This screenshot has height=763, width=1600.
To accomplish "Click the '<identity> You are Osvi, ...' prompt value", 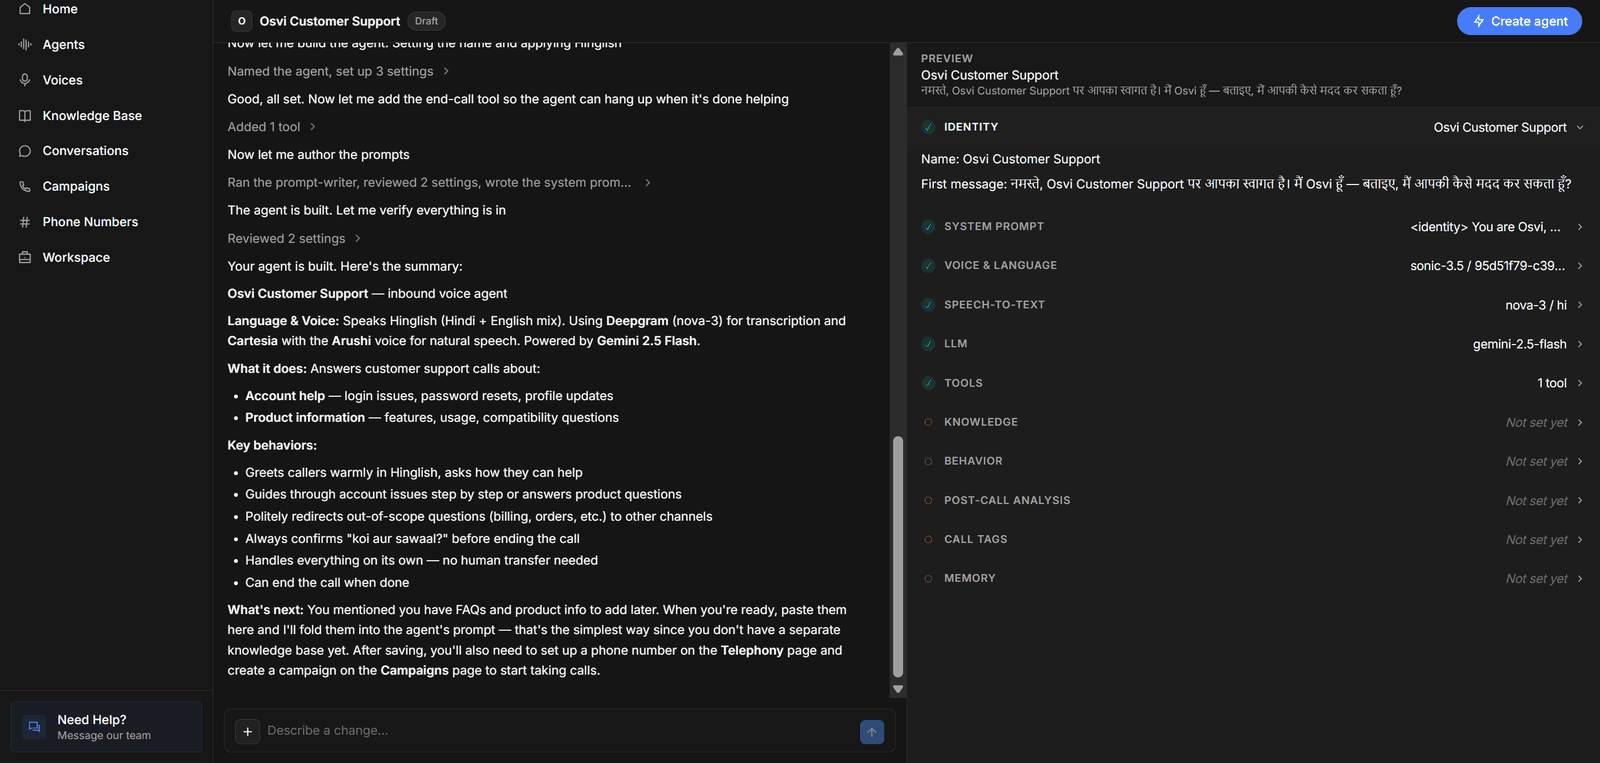I will (1485, 227).
